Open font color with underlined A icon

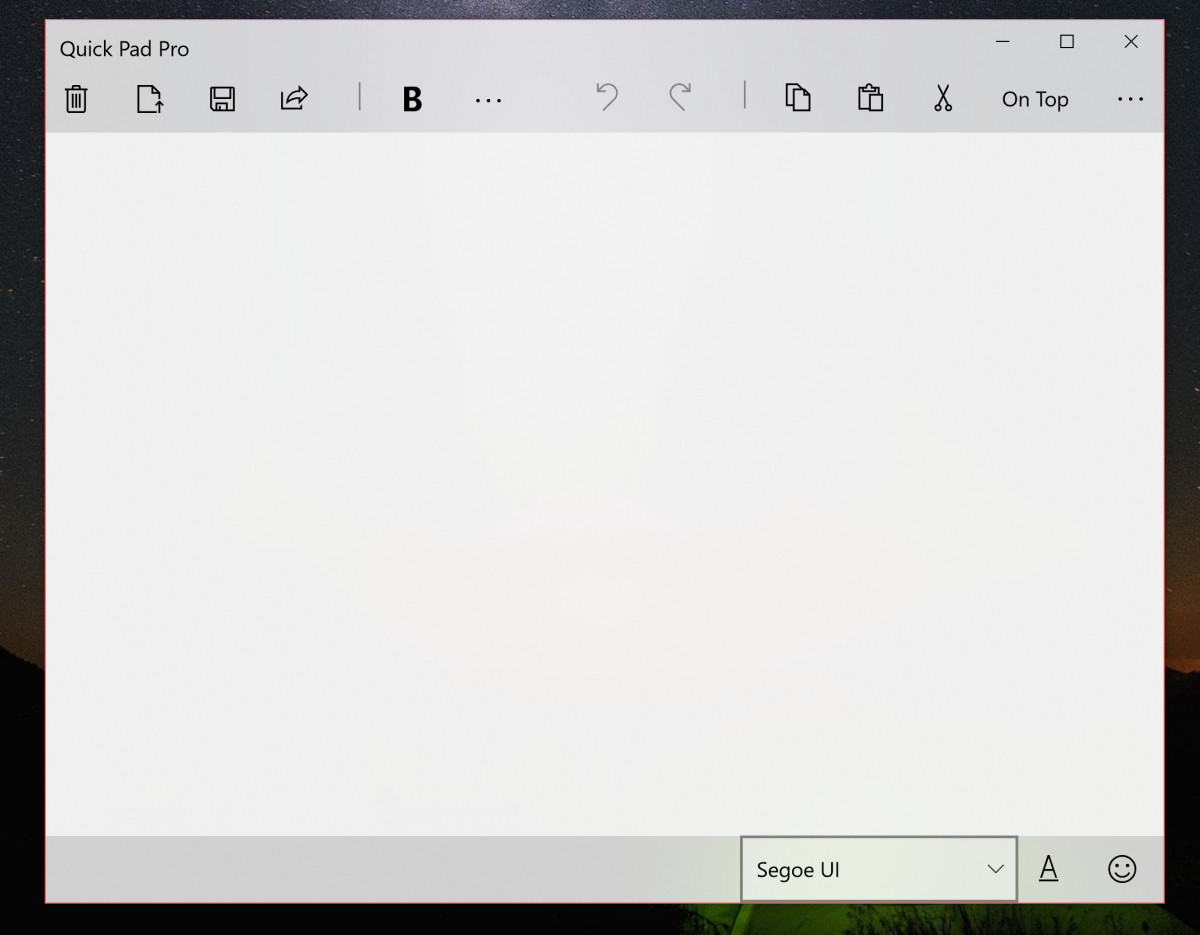(1048, 868)
